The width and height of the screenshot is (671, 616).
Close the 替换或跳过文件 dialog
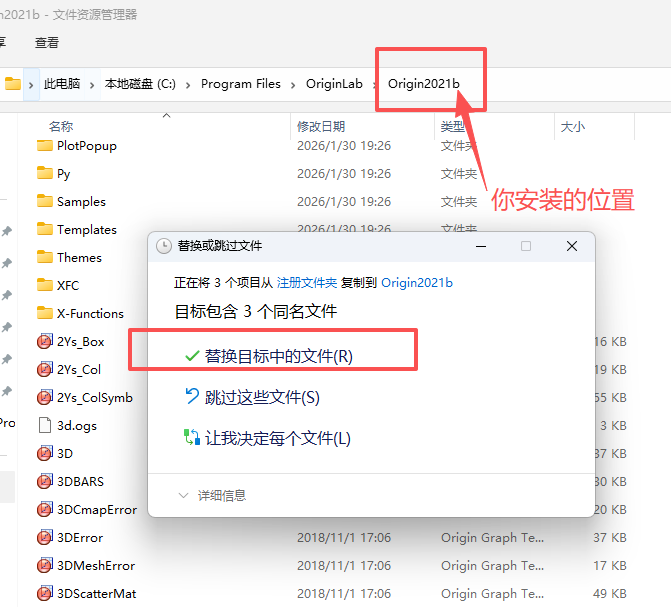point(572,246)
